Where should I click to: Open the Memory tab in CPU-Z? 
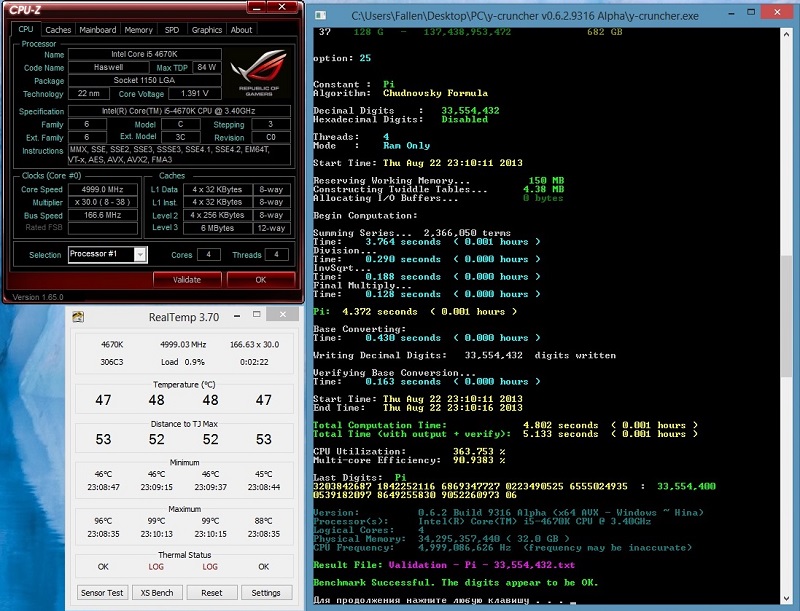[138, 30]
